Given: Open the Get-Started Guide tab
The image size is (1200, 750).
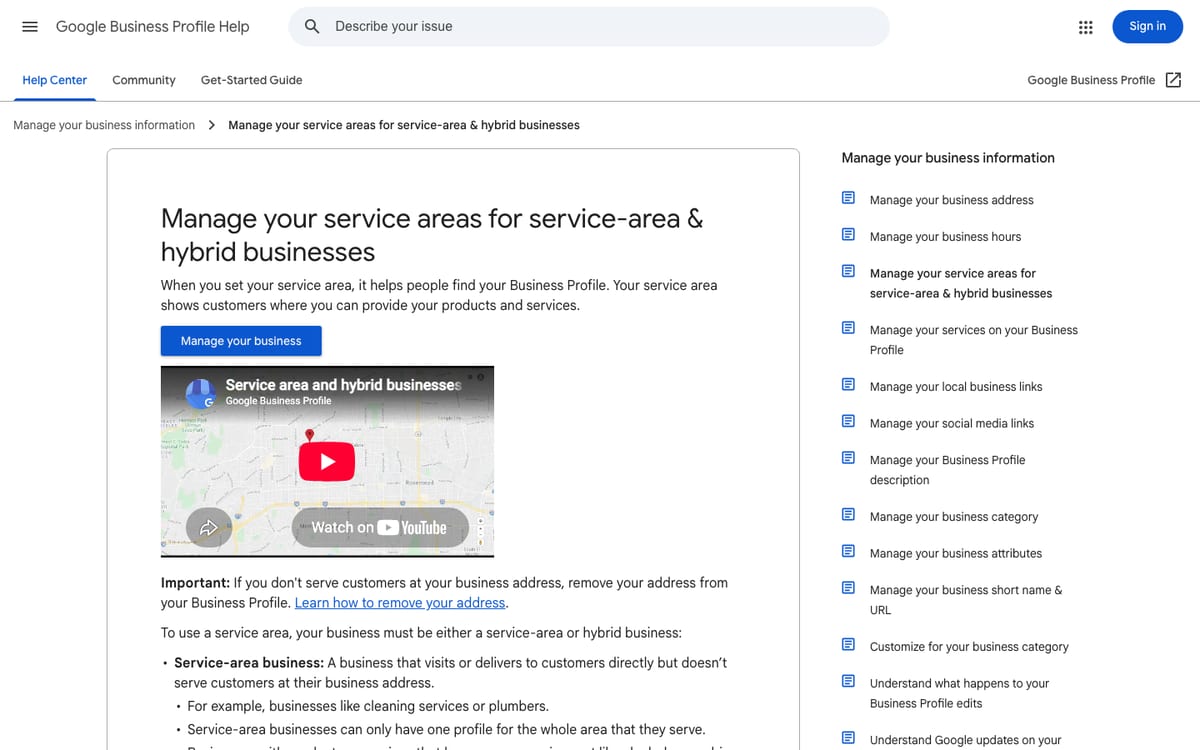Looking at the screenshot, I should click(251, 80).
